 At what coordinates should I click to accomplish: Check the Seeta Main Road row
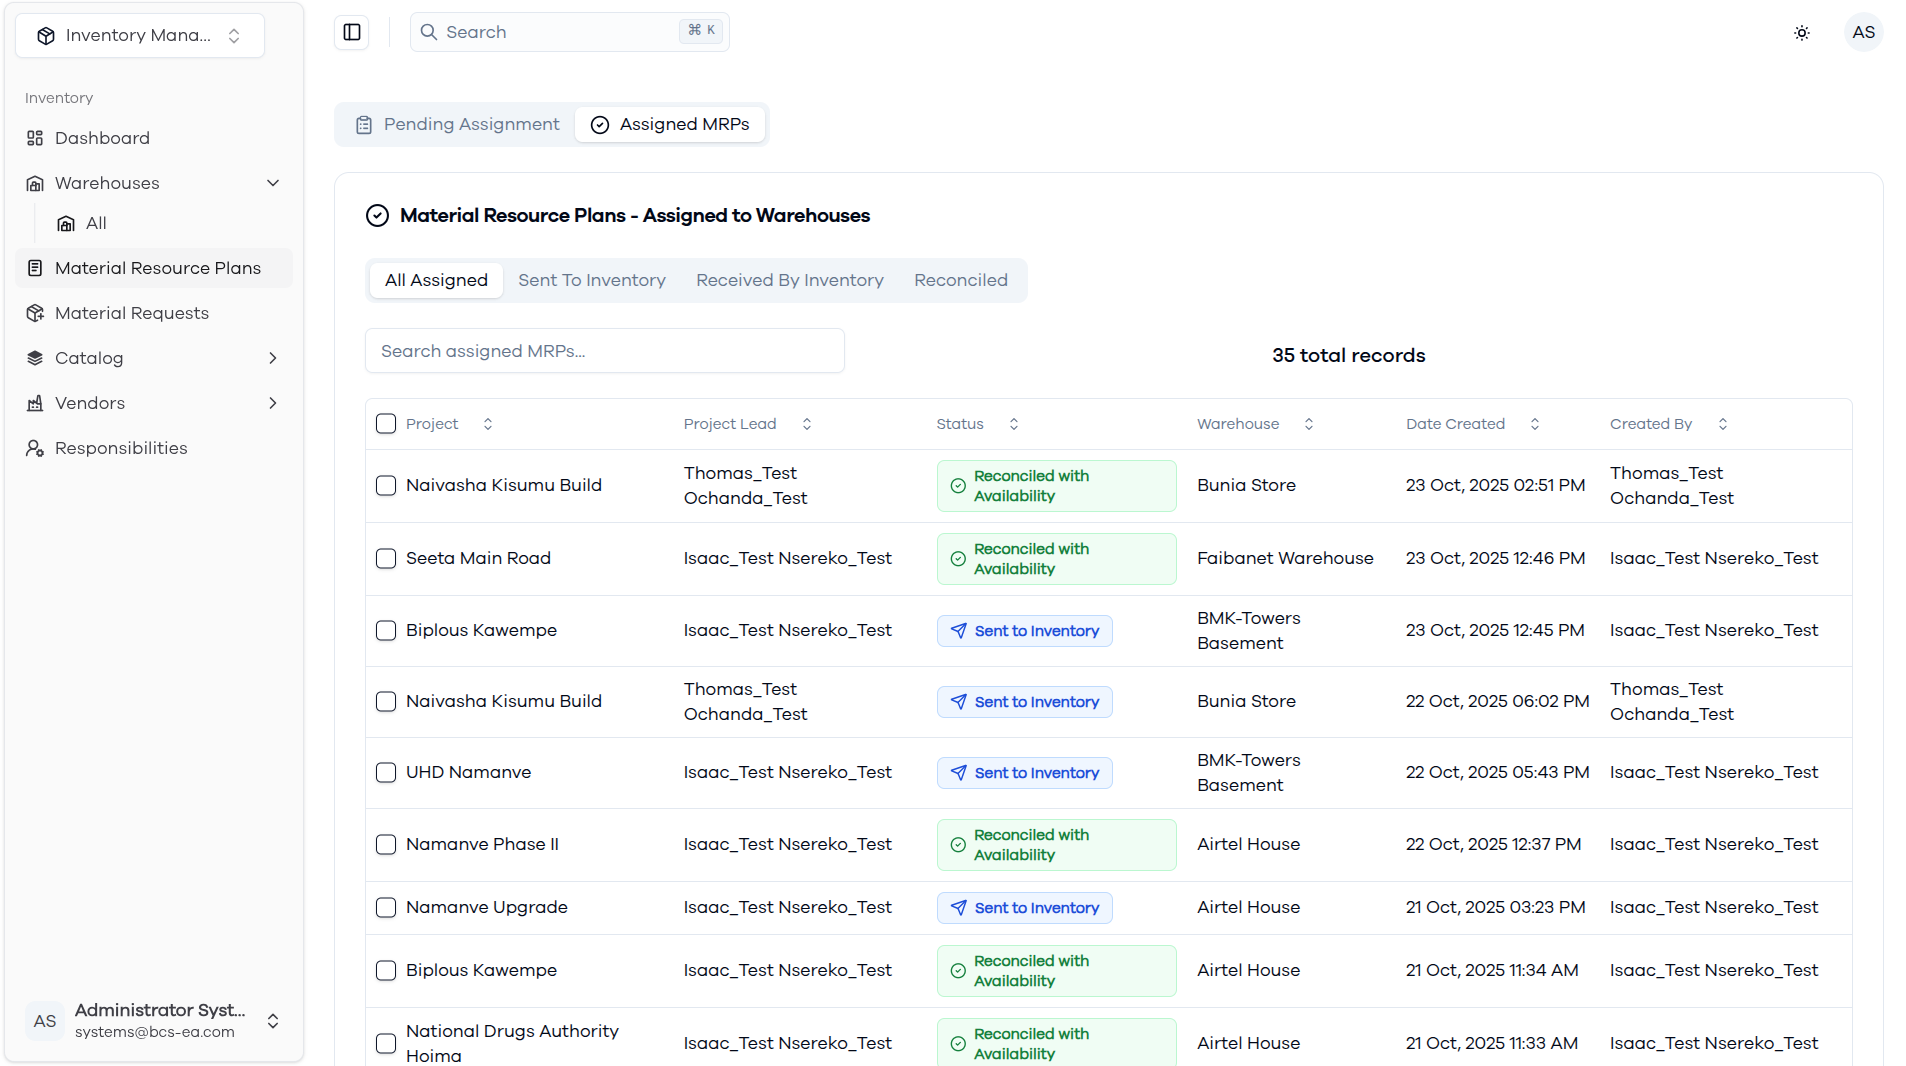point(386,558)
